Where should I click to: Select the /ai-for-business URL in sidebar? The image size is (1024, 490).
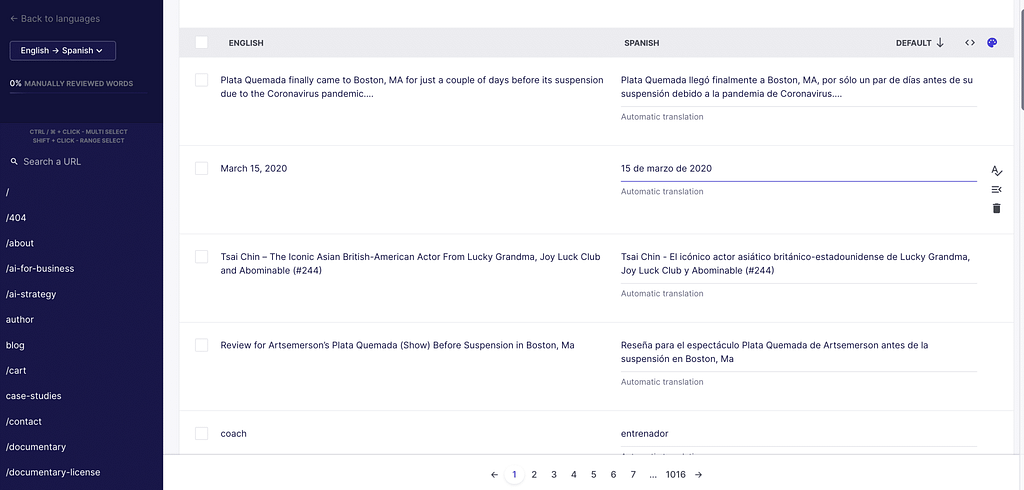(x=40, y=268)
